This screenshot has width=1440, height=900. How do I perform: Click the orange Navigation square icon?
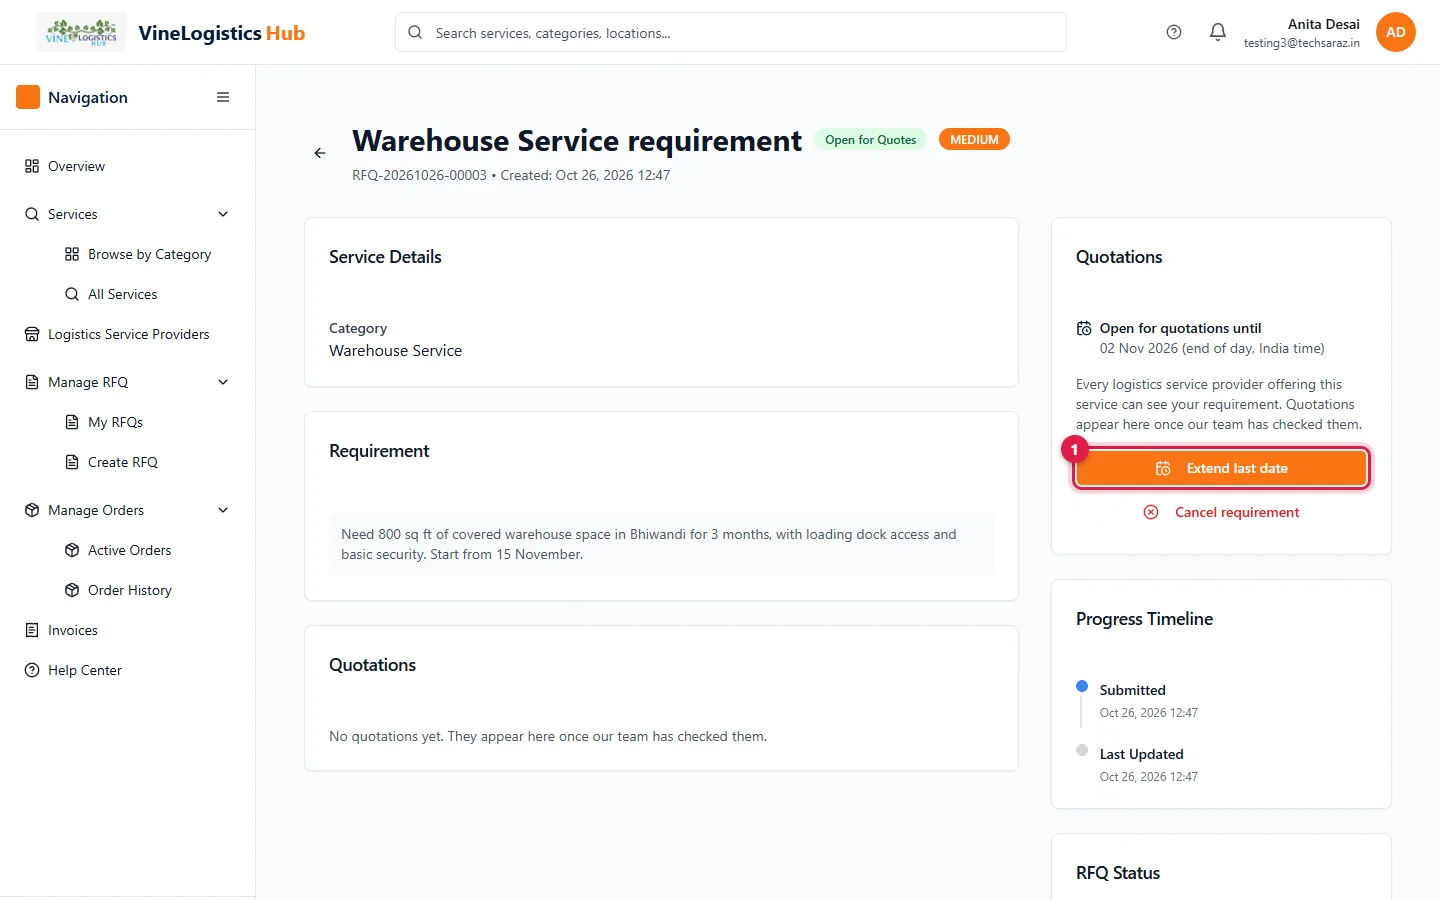point(28,97)
